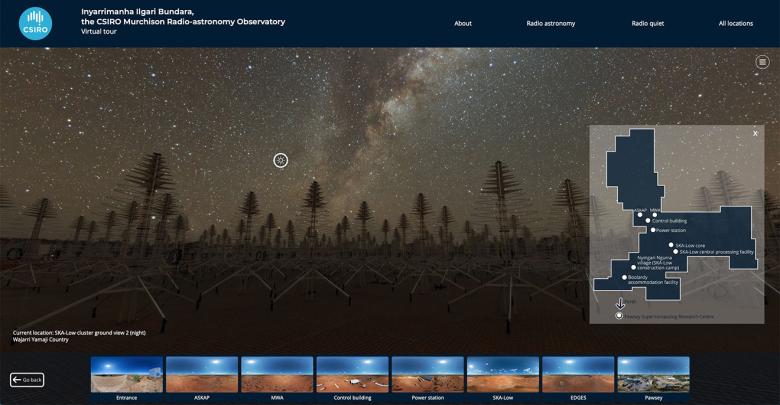This screenshot has width=780, height=405.
Task: Click the Virtual tour subtitle
Action: tap(98, 31)
